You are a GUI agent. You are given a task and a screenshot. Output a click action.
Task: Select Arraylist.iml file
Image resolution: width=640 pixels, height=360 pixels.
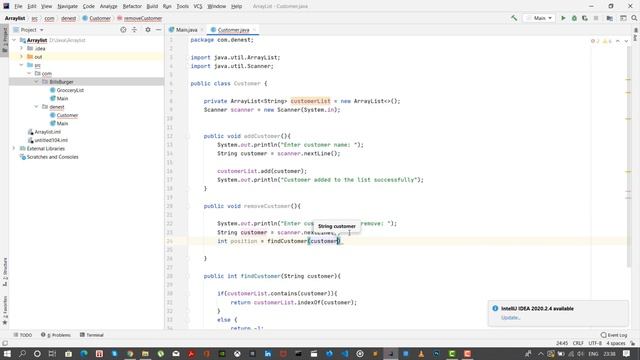click(47, 132)
